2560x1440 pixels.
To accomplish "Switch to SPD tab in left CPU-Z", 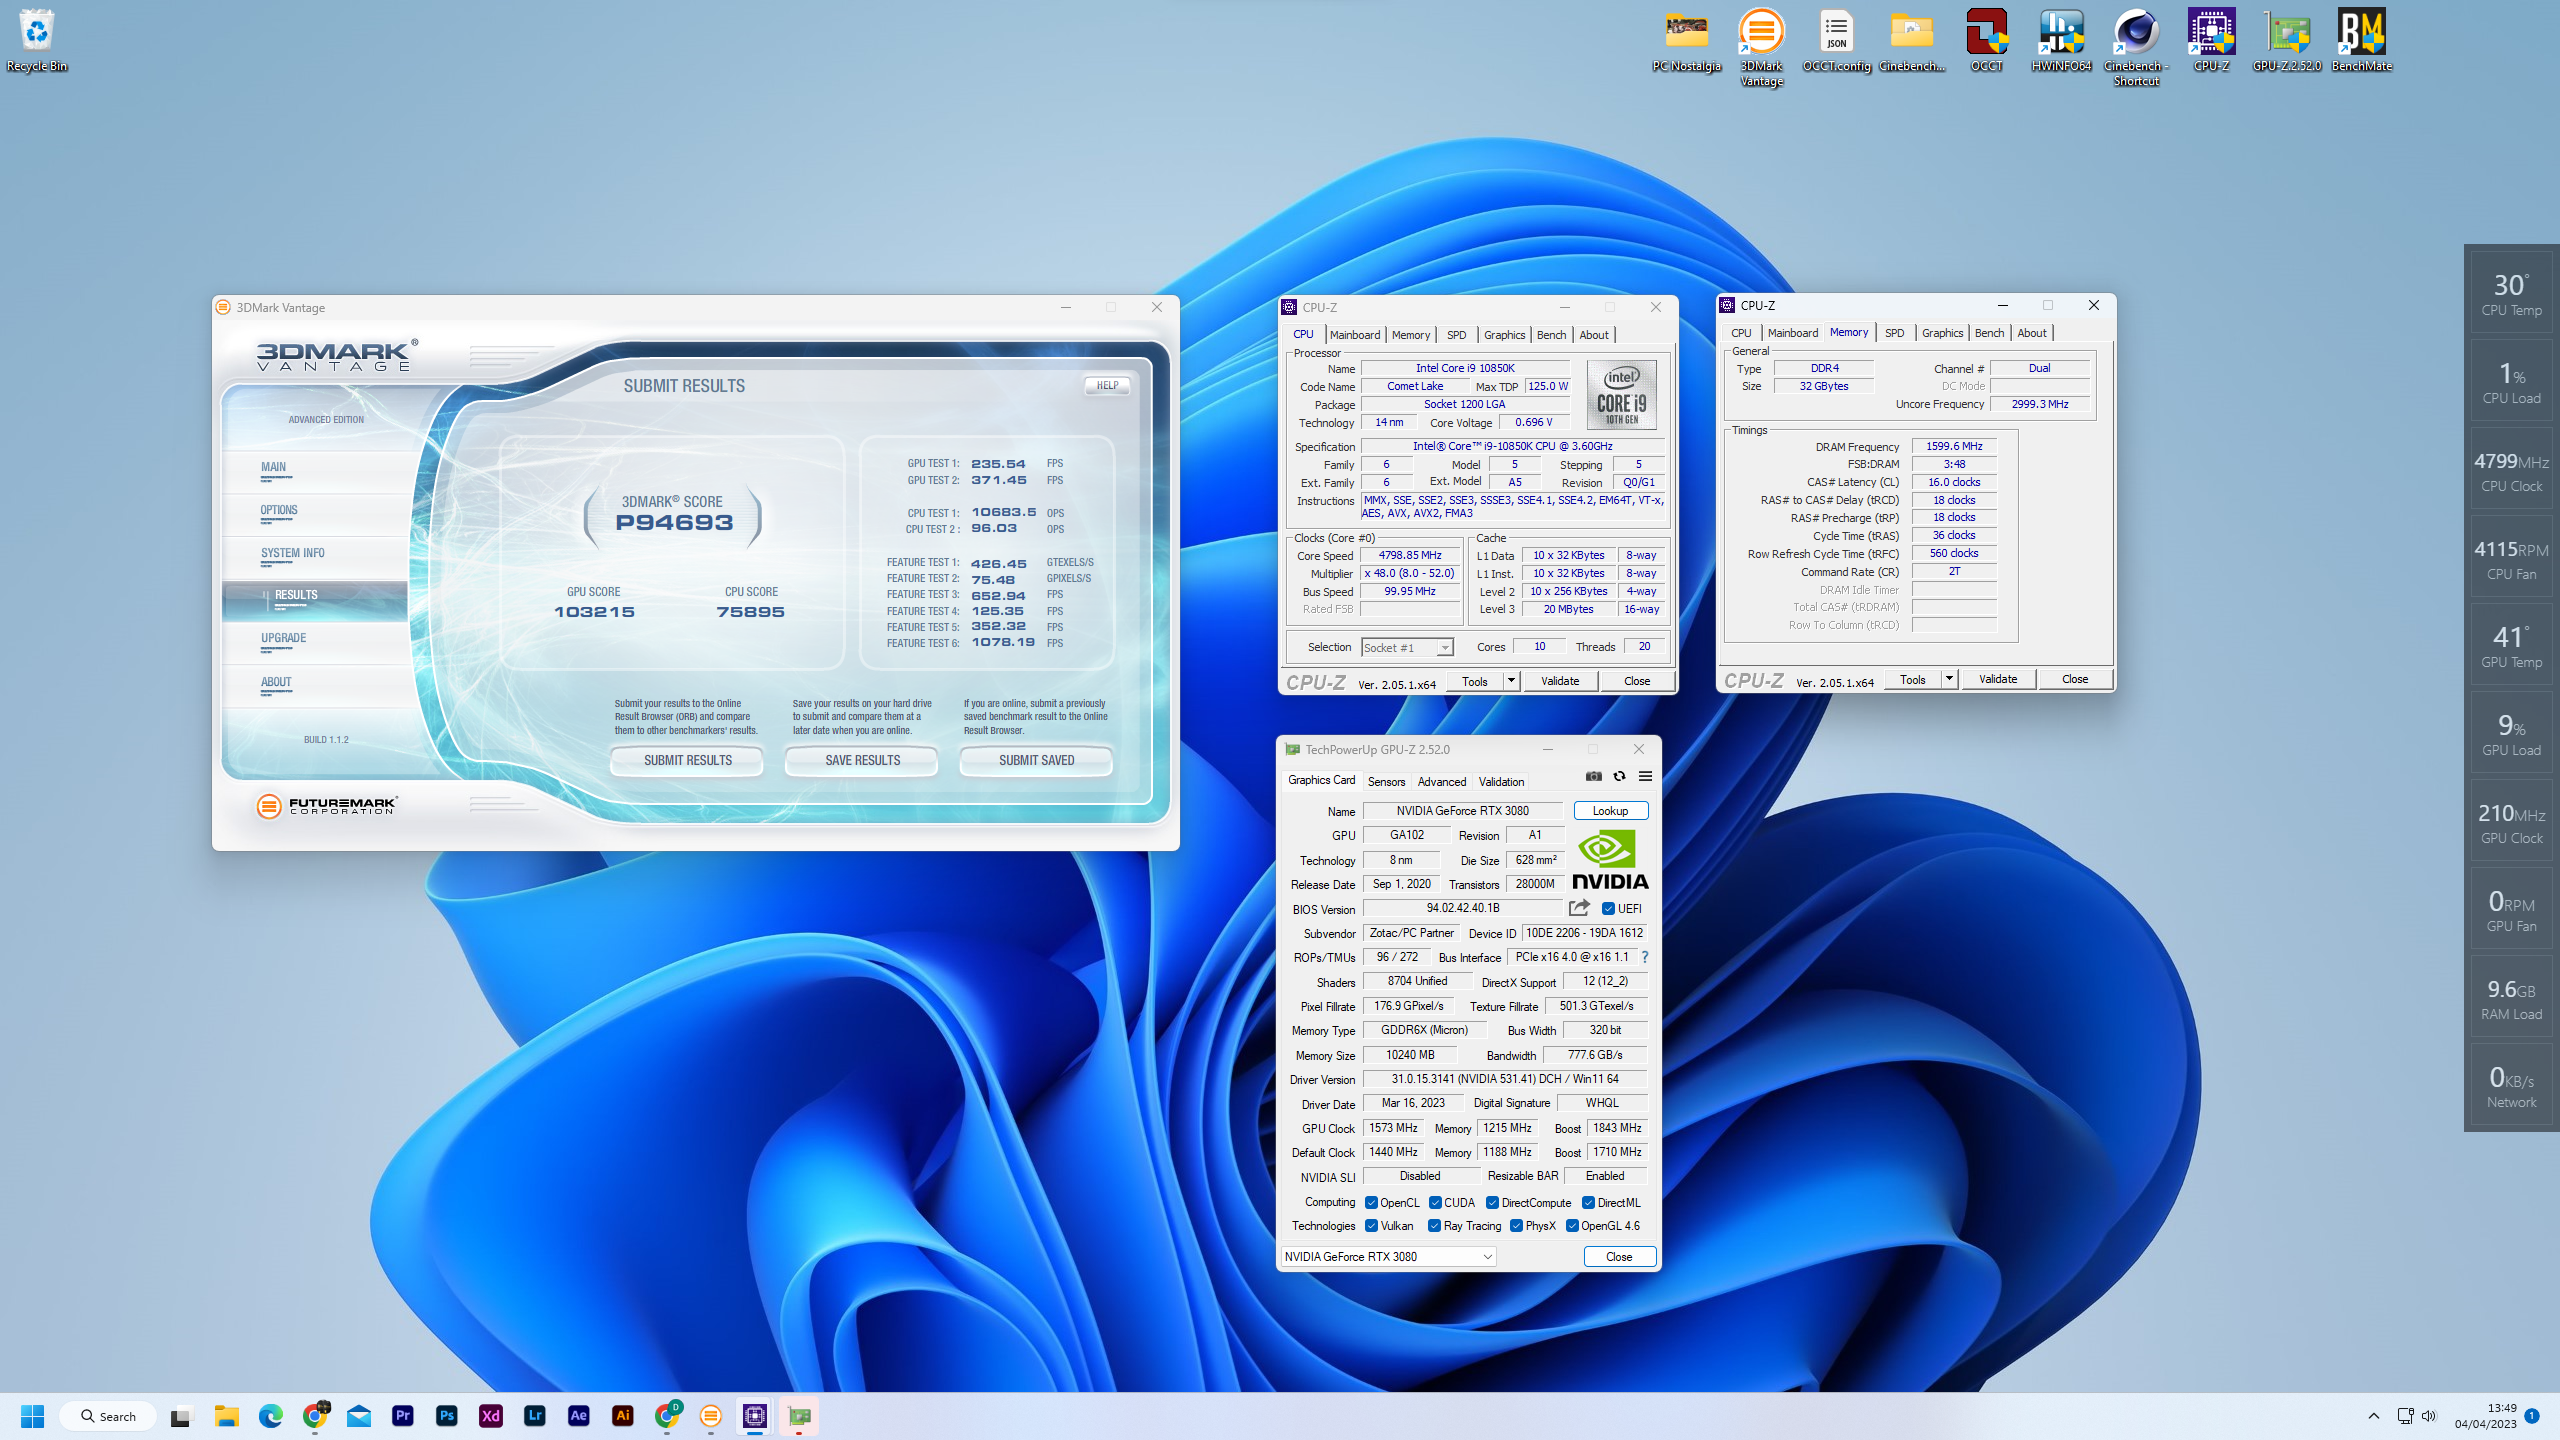I will coord(1457,335).
